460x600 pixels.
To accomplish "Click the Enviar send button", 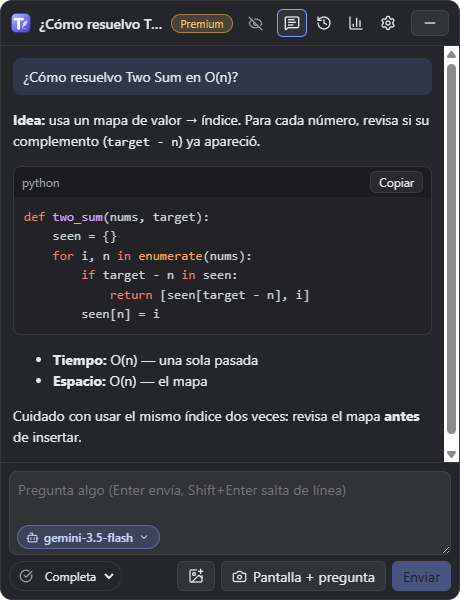I will point(421,576).
